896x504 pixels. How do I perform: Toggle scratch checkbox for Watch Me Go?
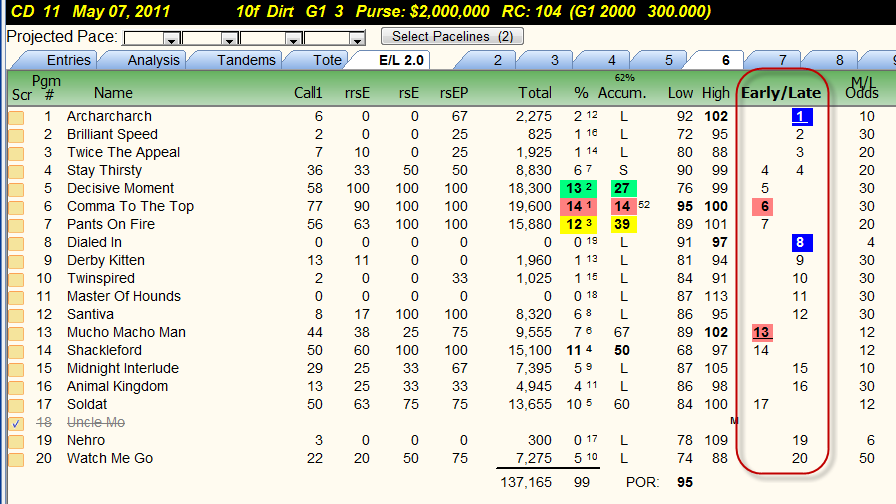(x=16, y=459)
